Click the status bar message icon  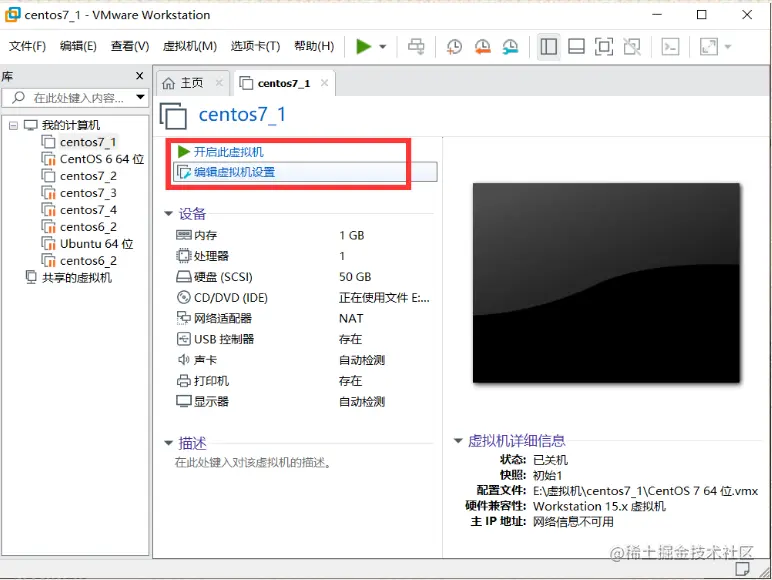click(x=742, y=569)
